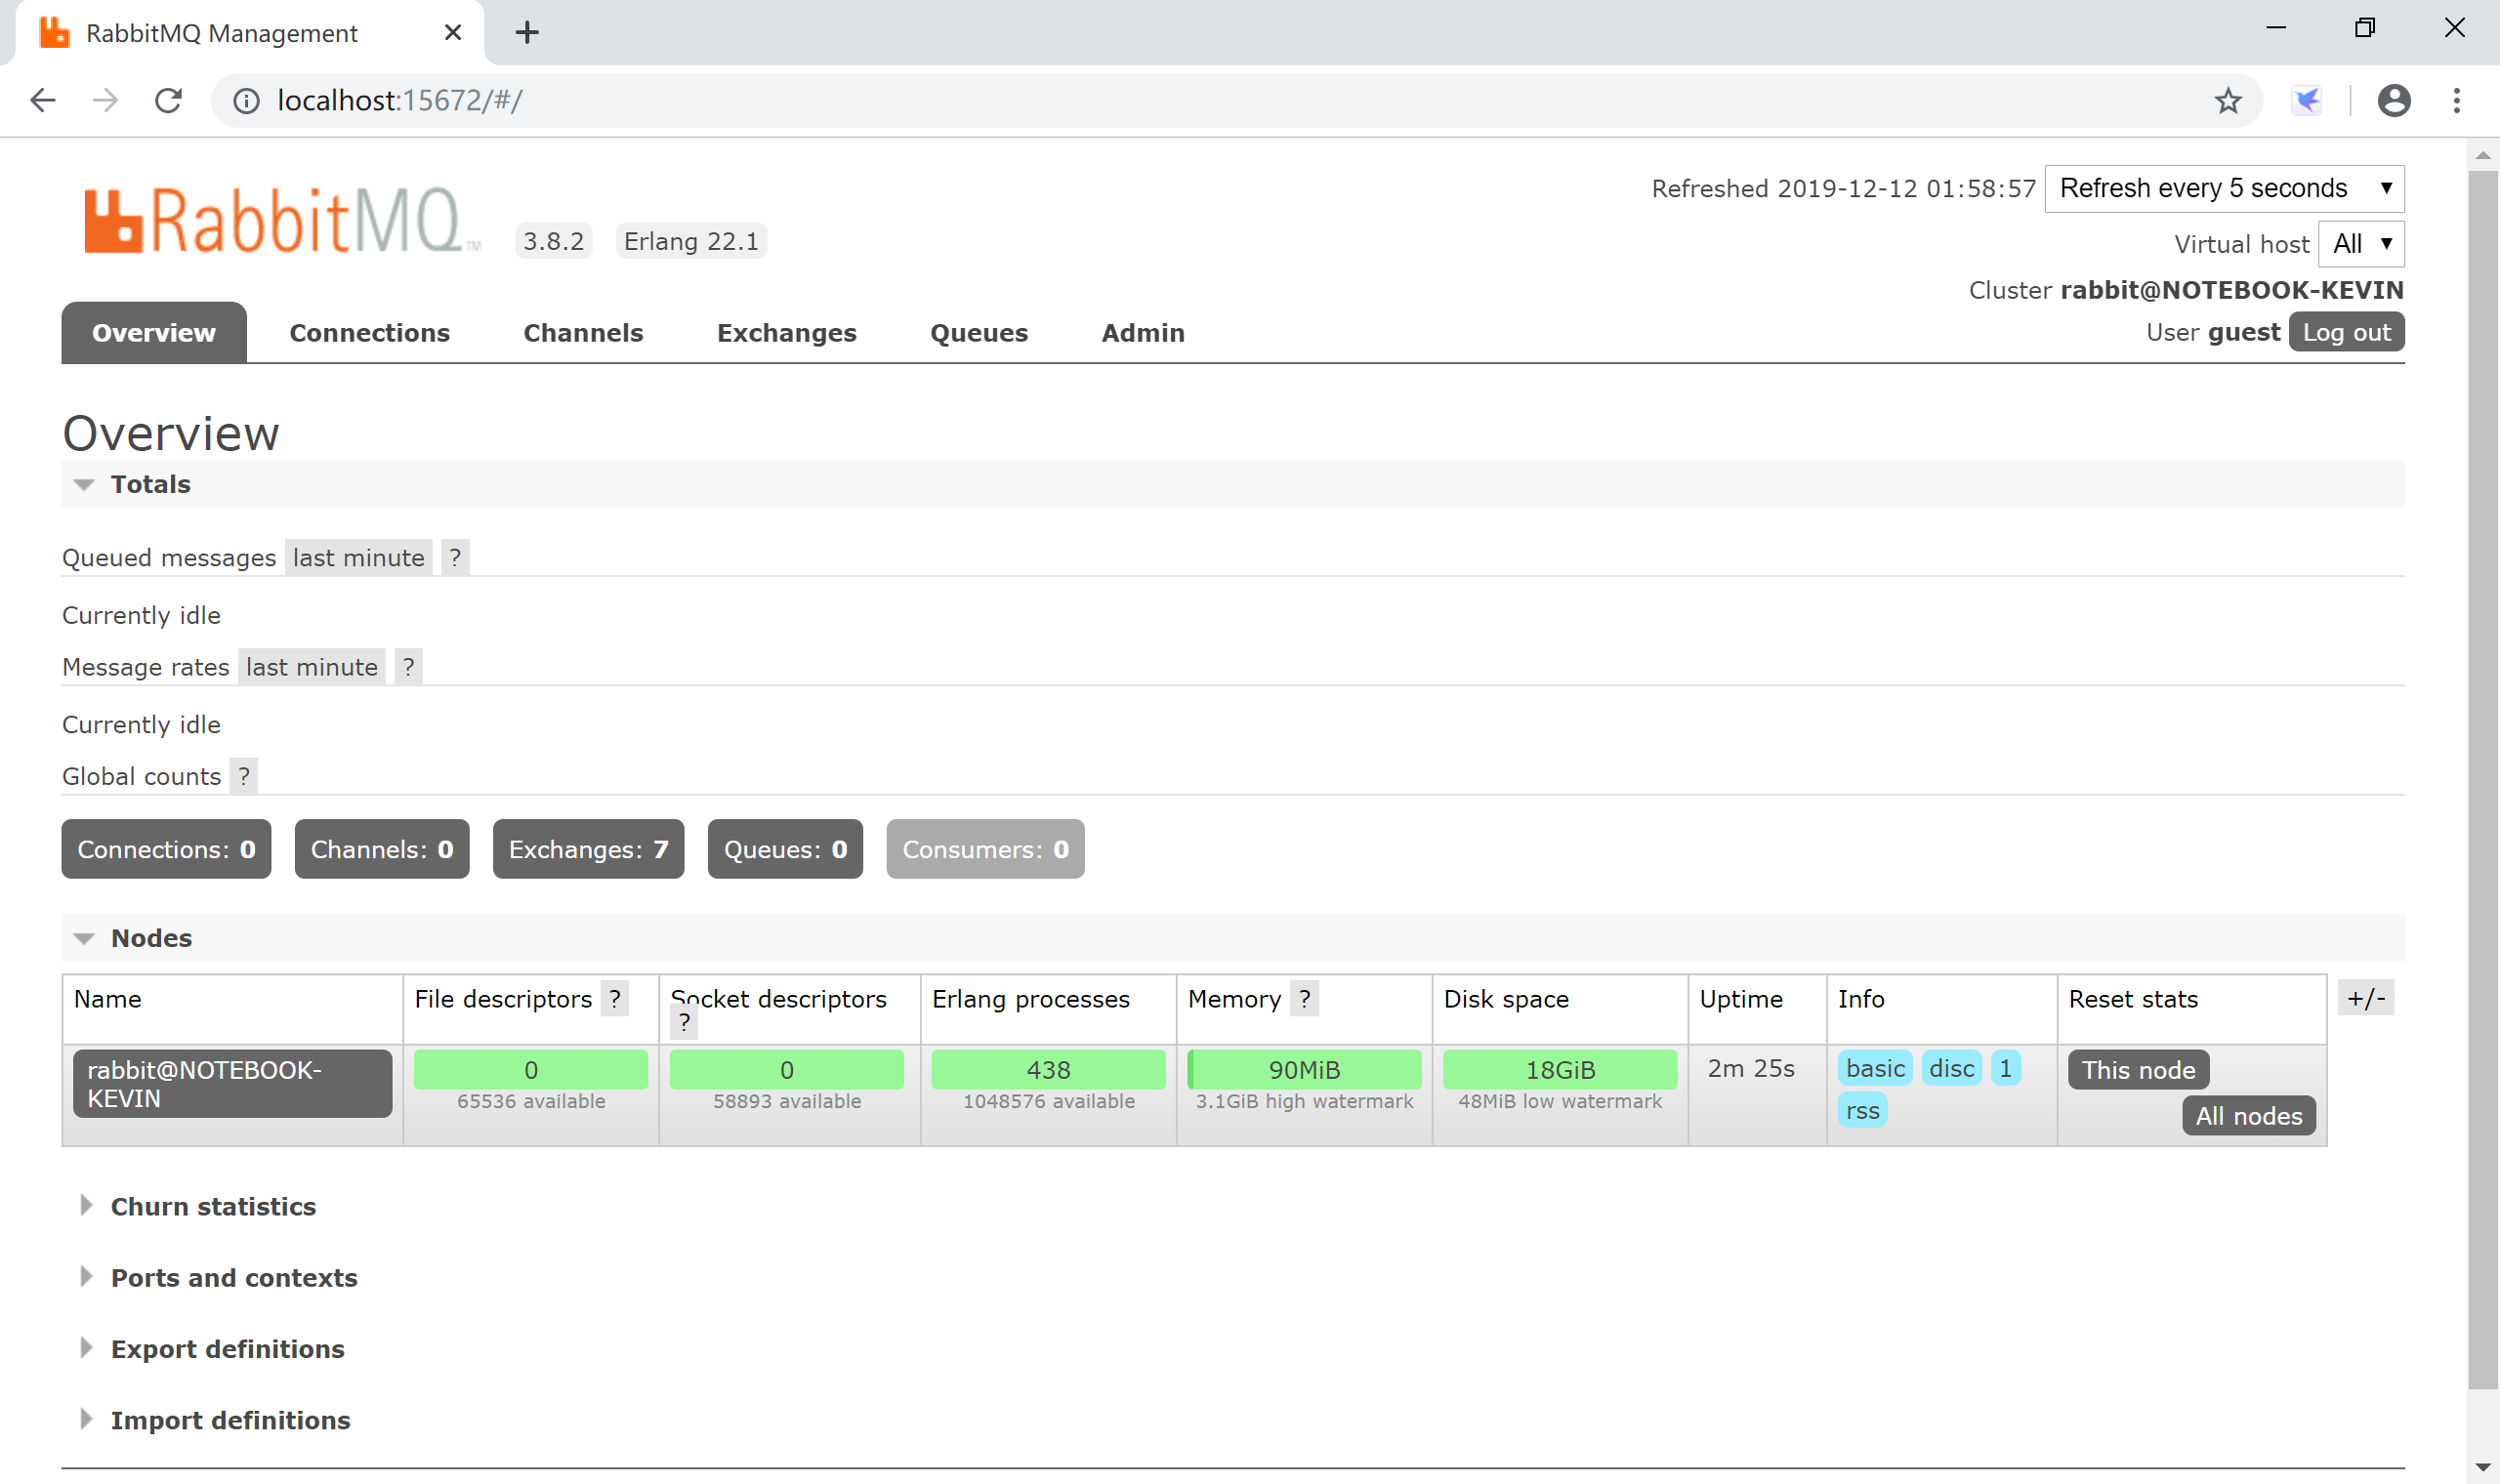This screenshot has width=2500, height=1484.
Task: Toggle node columns with +/- button
Action: [2366, 998]
